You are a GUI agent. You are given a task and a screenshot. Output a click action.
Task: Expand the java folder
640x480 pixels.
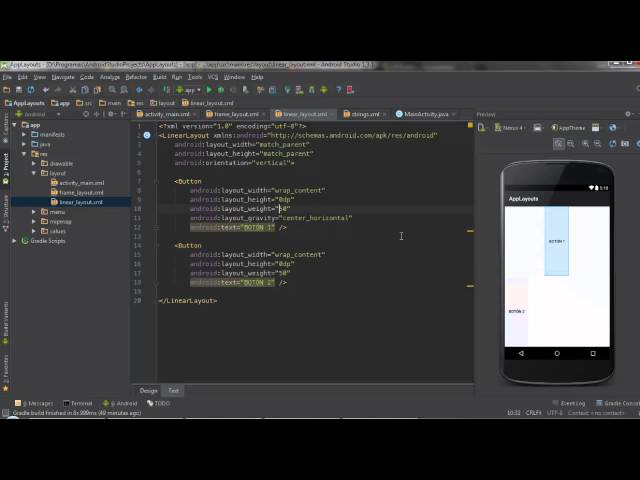(24, 144)
